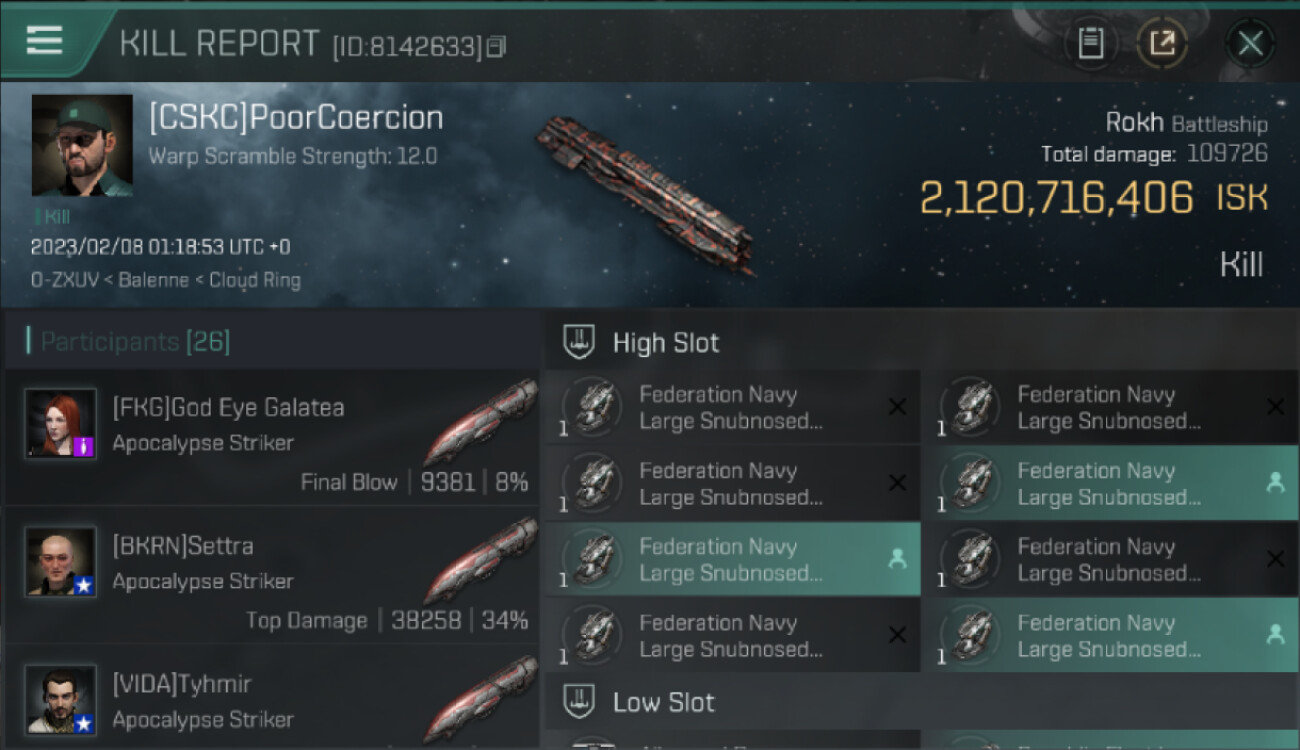This screenshot has height=750, width=1300.
Task: Open the hamburger menu
Action: pyautogui.click(x=45, y=41)
